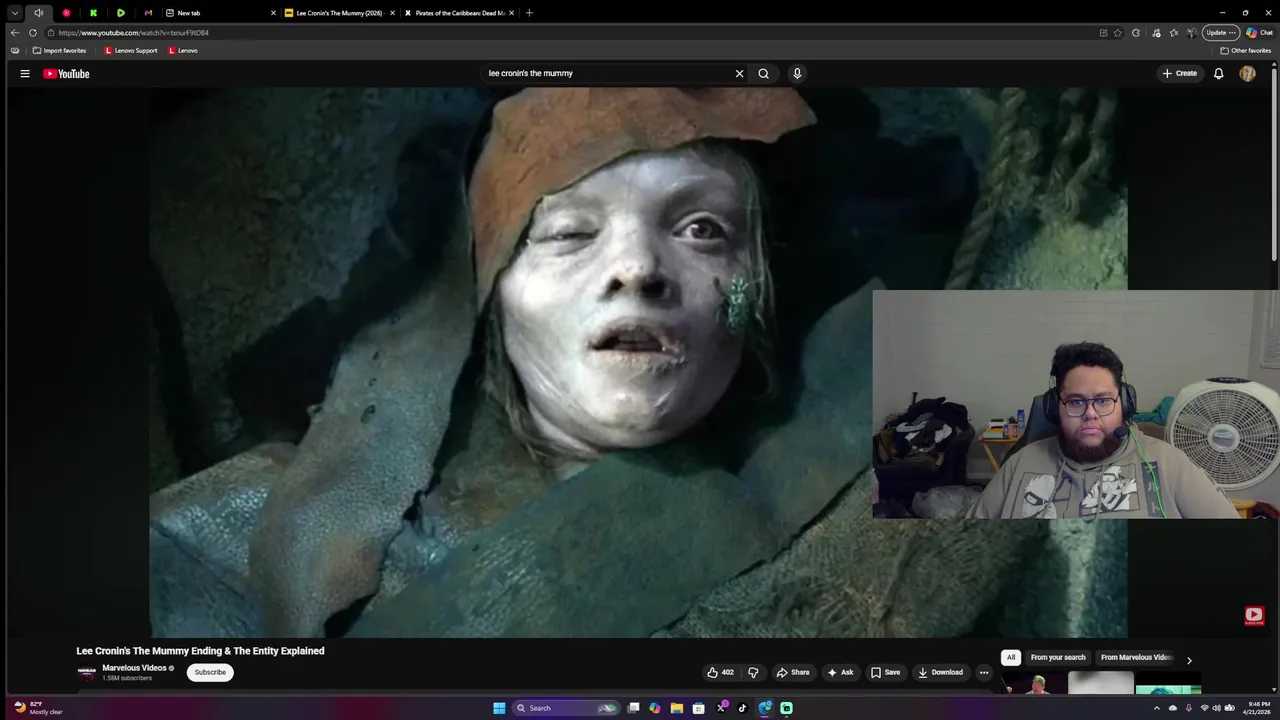Save the video to a playlist
The width and height of the screenshot is (1280, 720).
tap(885, 672)
